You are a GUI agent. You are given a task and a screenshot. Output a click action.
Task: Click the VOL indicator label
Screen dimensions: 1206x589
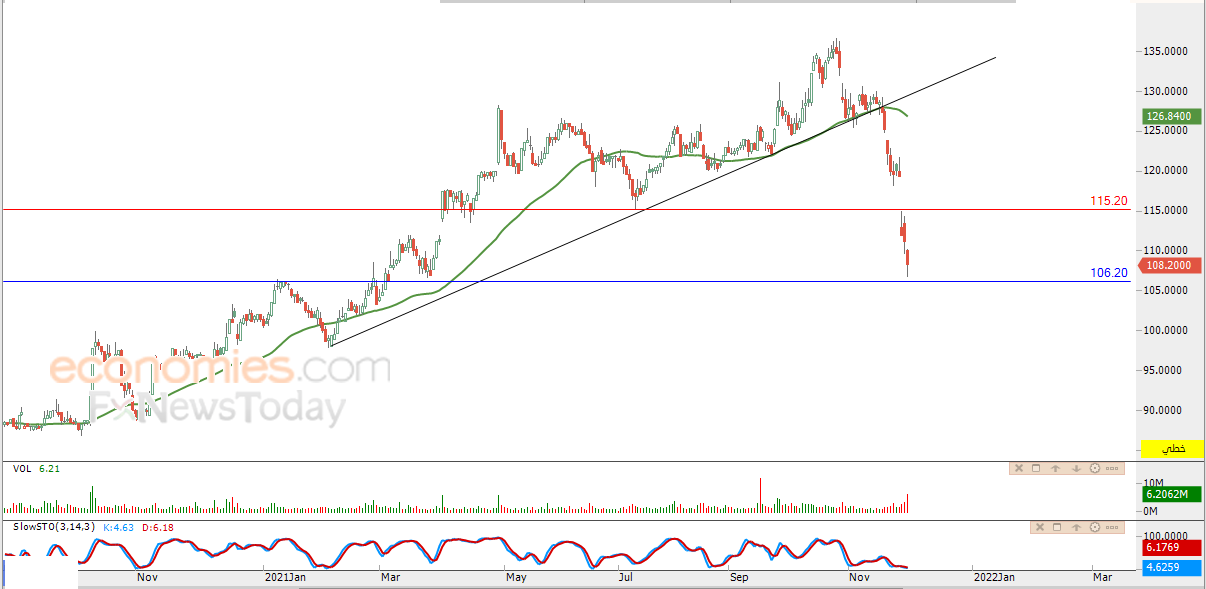click(x=21, y=468)
